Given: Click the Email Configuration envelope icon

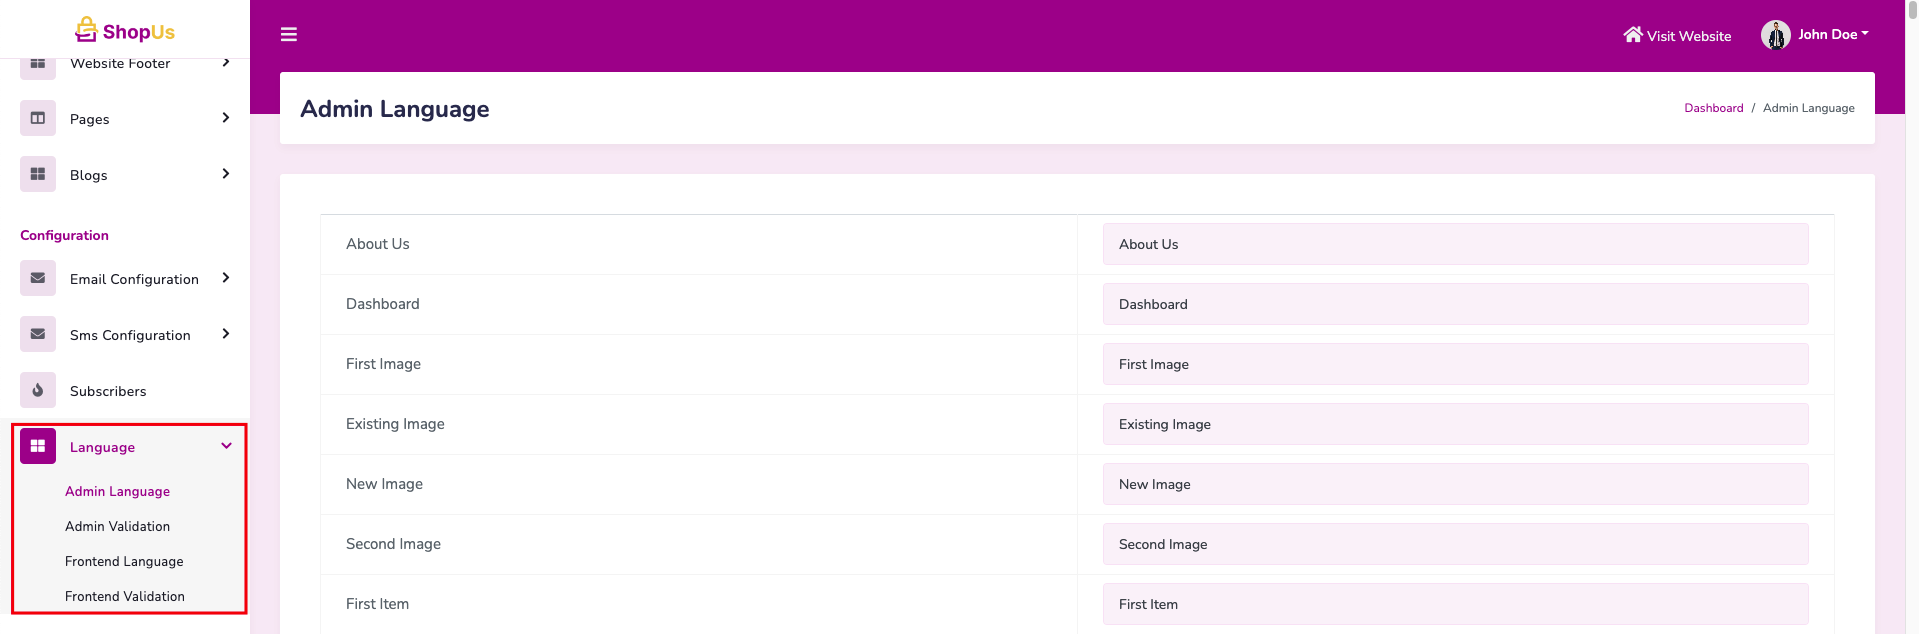Looking at the screenshot, I should pos(38,278).
